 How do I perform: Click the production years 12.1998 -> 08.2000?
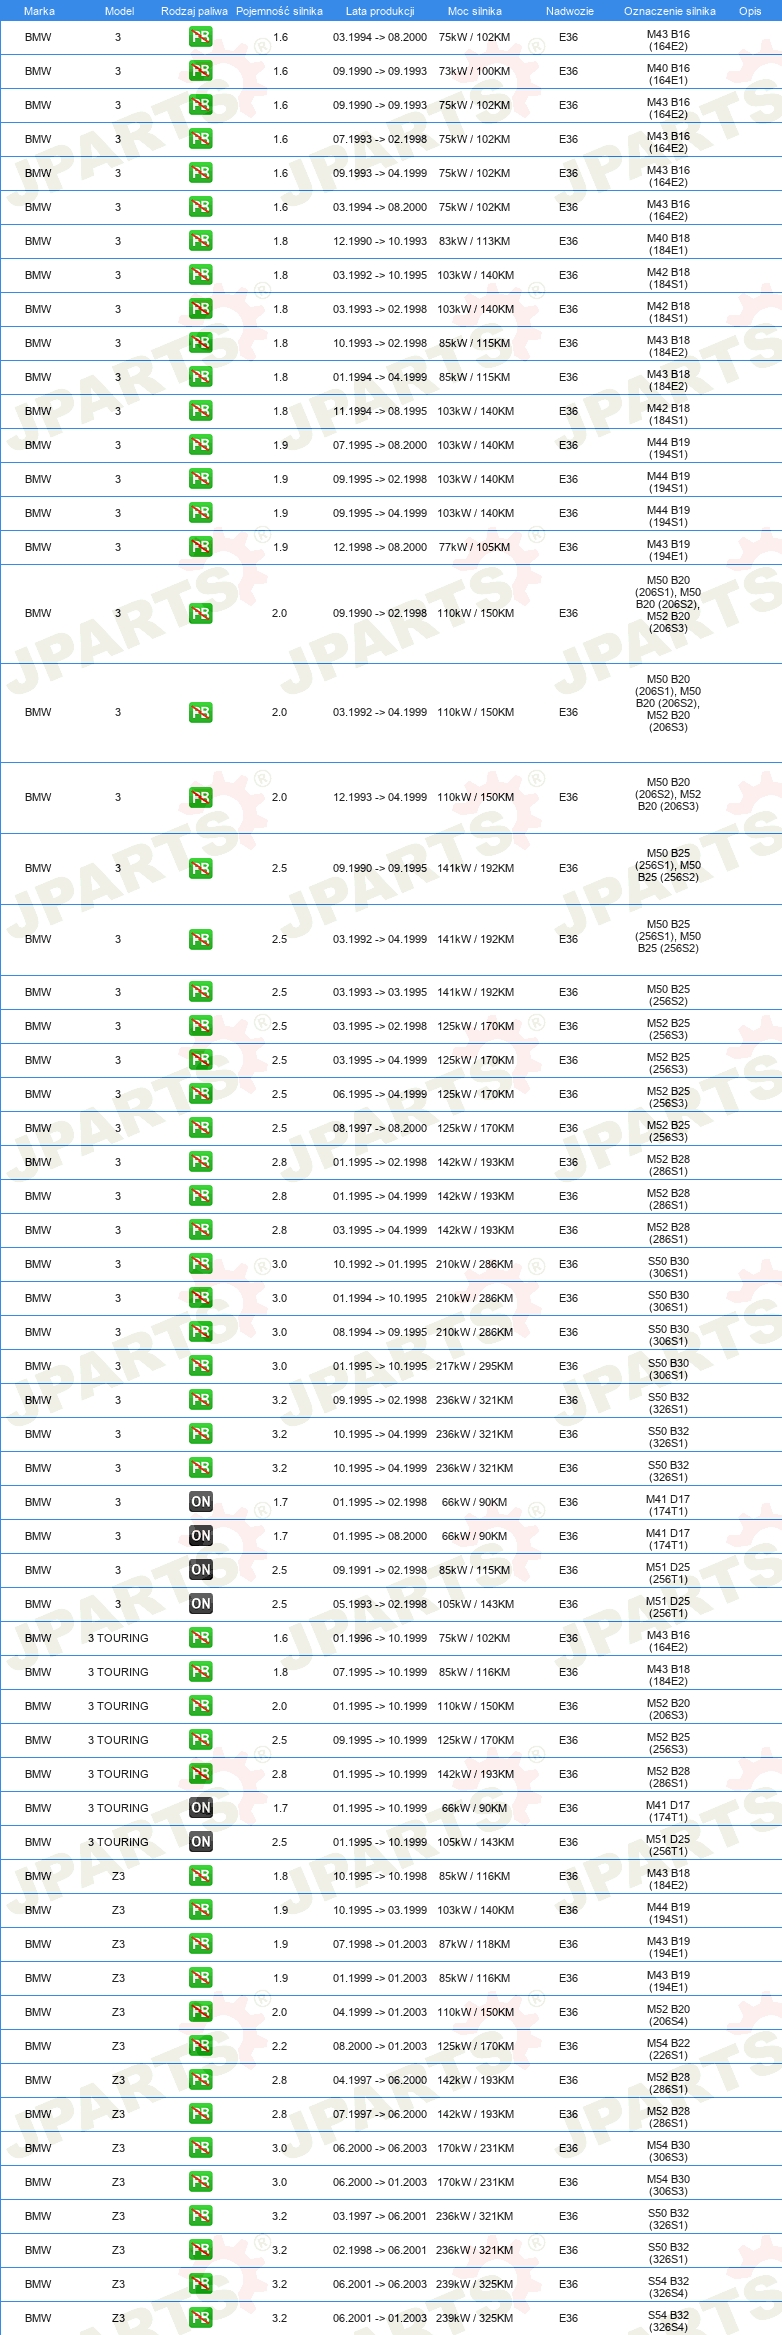tap(380, 547)
